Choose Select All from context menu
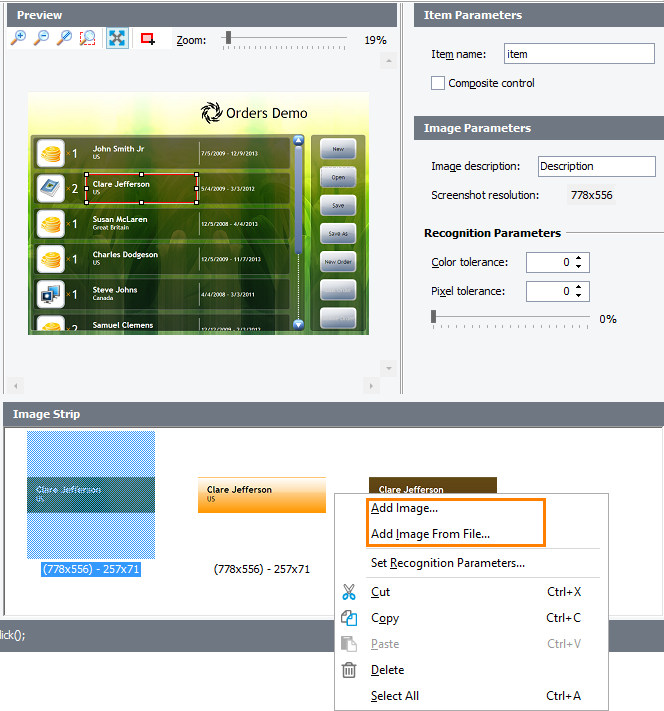 click(471, 696)
